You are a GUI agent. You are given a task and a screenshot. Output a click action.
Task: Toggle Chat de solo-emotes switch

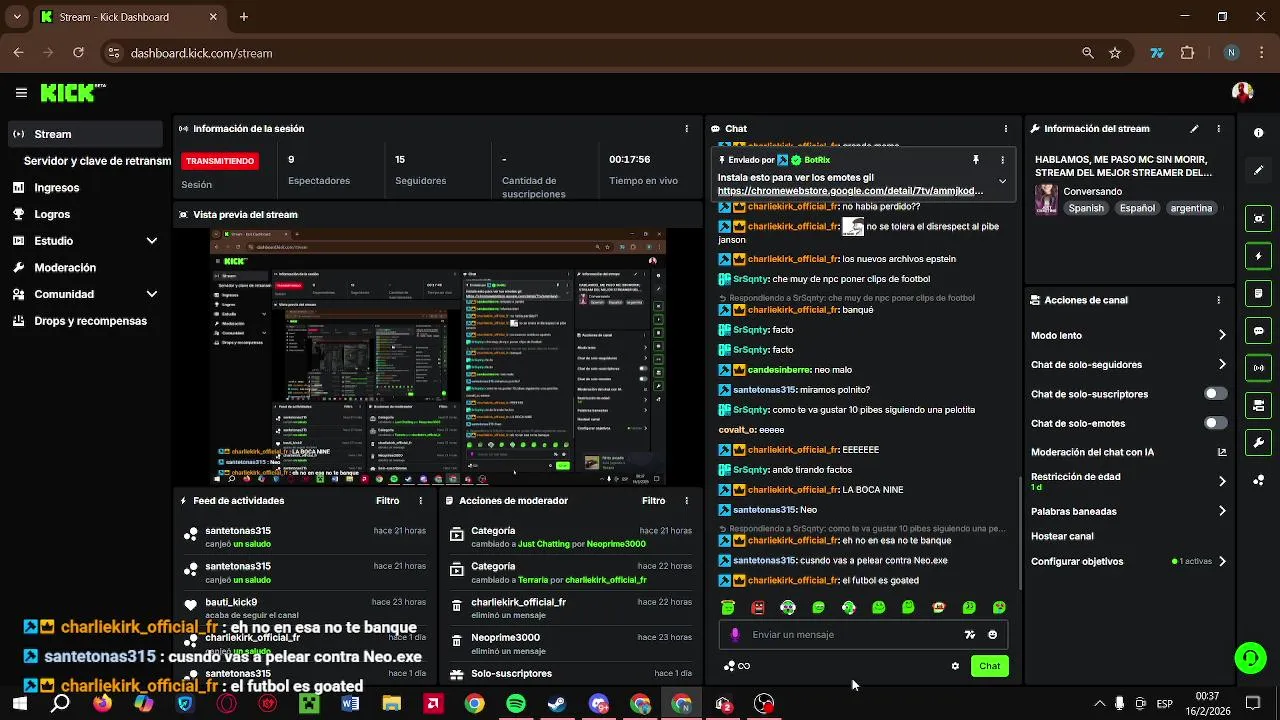tap(1215, 423)
